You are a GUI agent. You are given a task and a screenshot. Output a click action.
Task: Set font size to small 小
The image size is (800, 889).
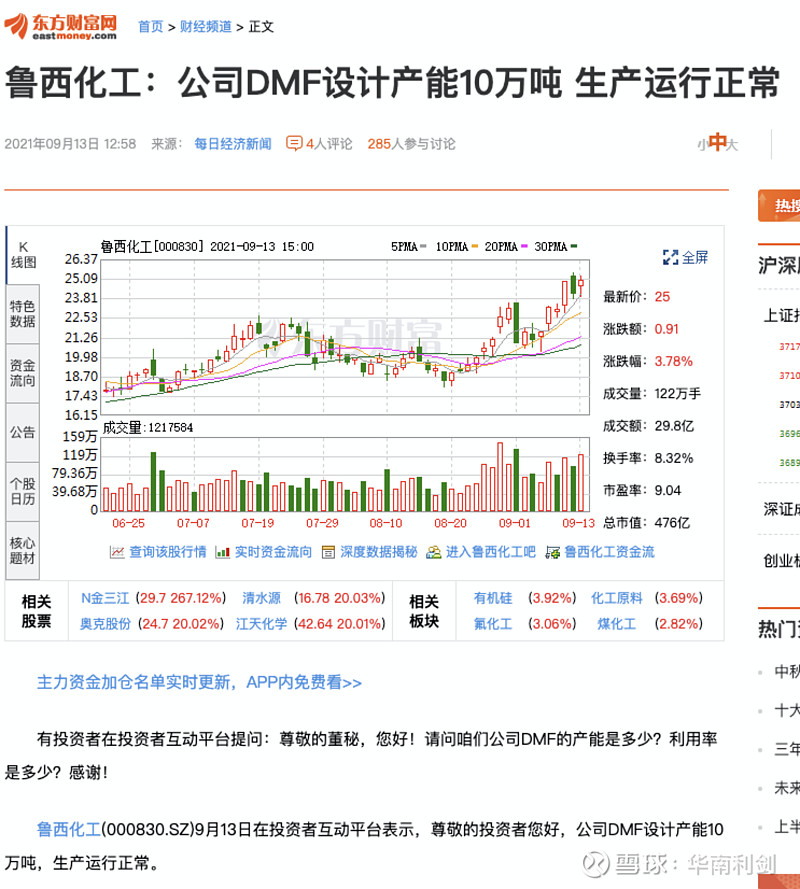click(x=702, y=146)
